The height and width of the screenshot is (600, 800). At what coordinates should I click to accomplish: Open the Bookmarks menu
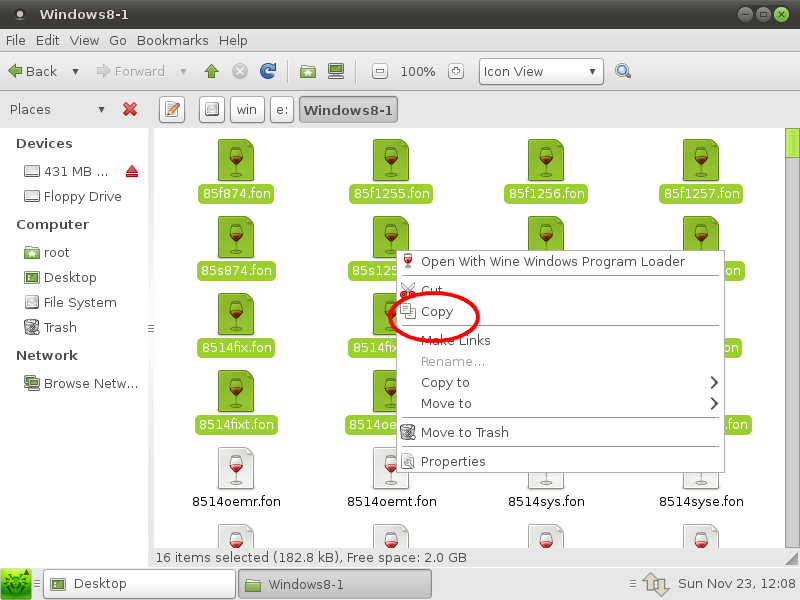point(172,40)
